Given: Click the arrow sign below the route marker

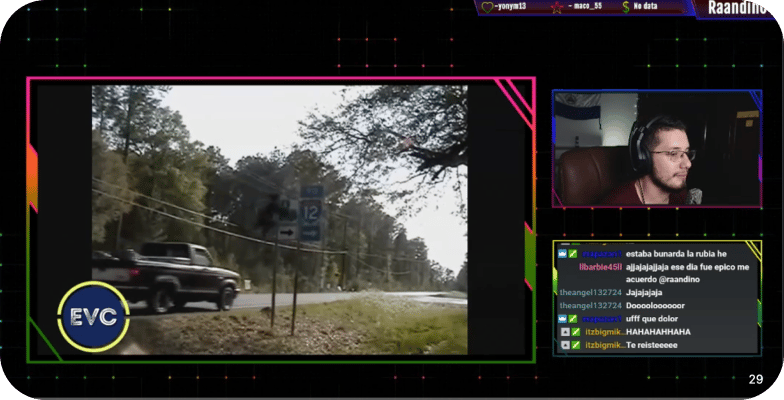Looking at the screenshot, I should pyautogui.click(x=287, y=232).
